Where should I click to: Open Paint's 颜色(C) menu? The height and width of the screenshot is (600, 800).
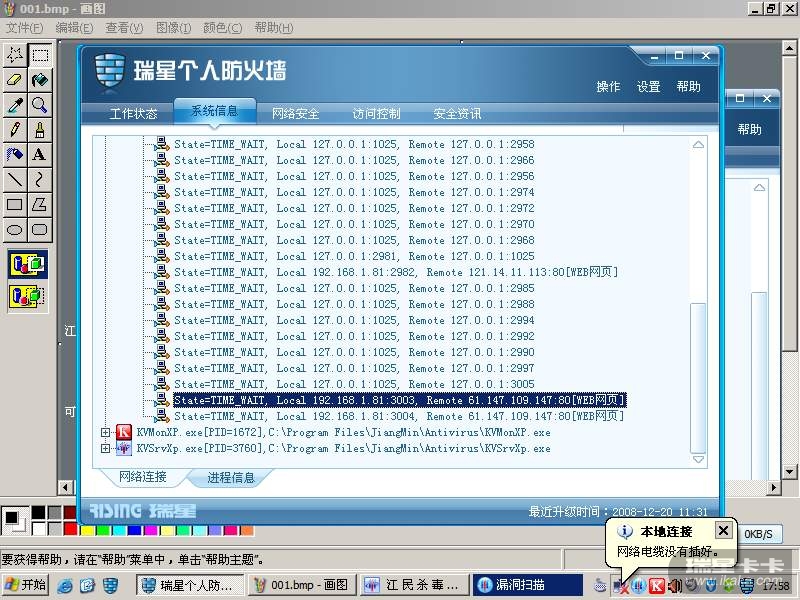222,28
